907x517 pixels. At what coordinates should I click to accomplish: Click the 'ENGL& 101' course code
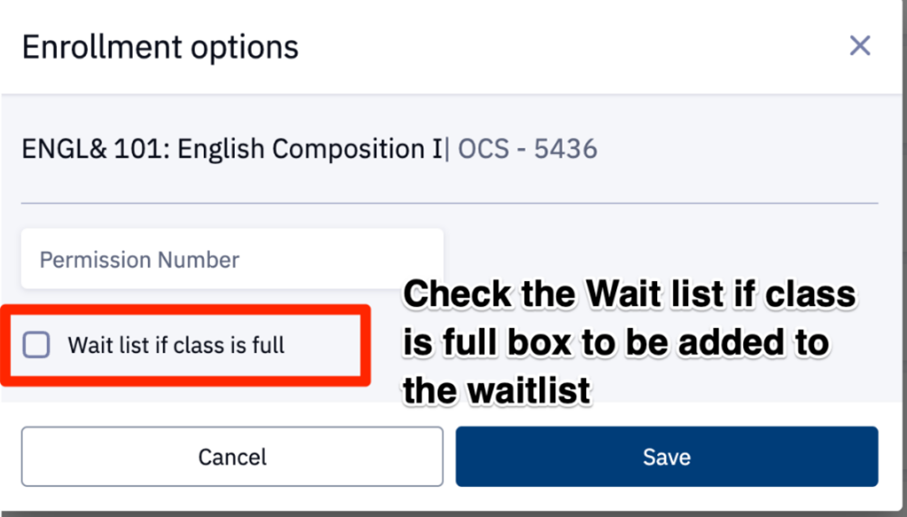pos(72,150)
